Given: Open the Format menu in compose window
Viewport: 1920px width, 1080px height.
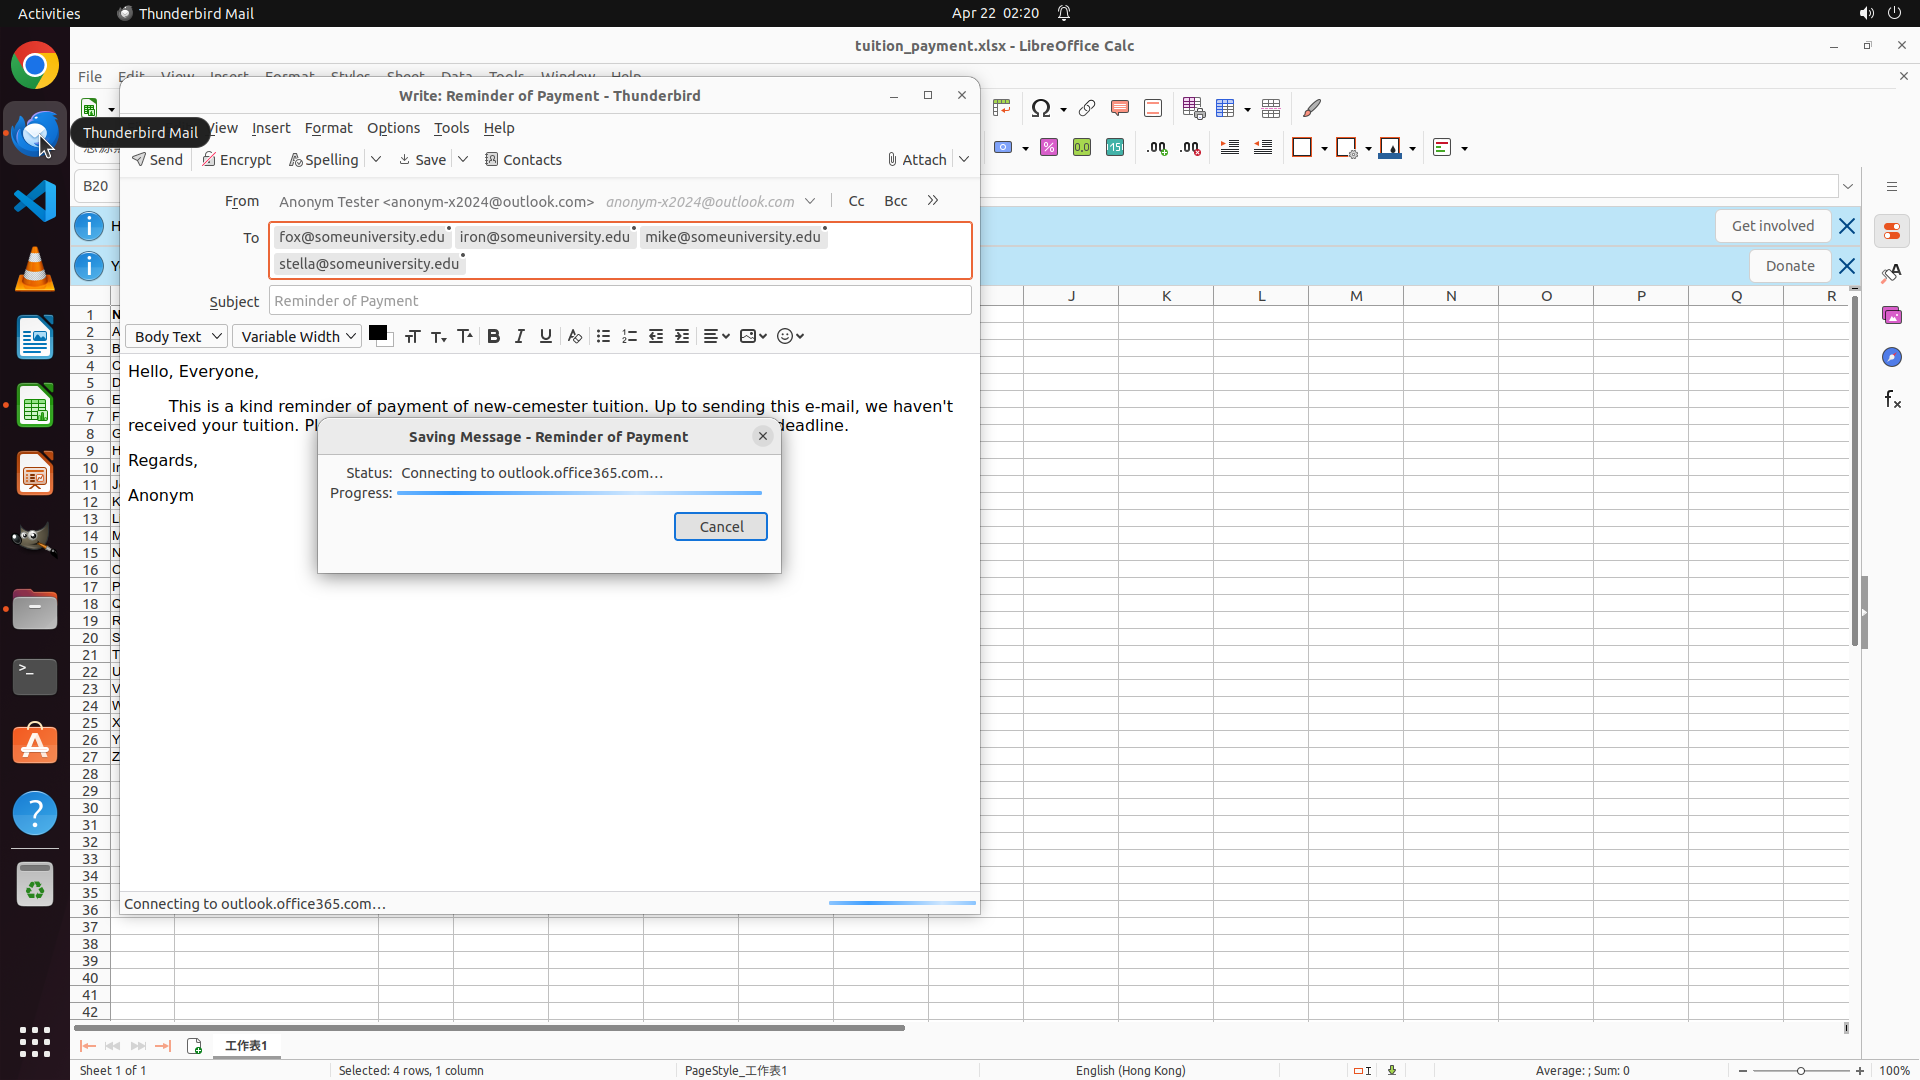Looking at the screenshot, I should coord(328,128).
